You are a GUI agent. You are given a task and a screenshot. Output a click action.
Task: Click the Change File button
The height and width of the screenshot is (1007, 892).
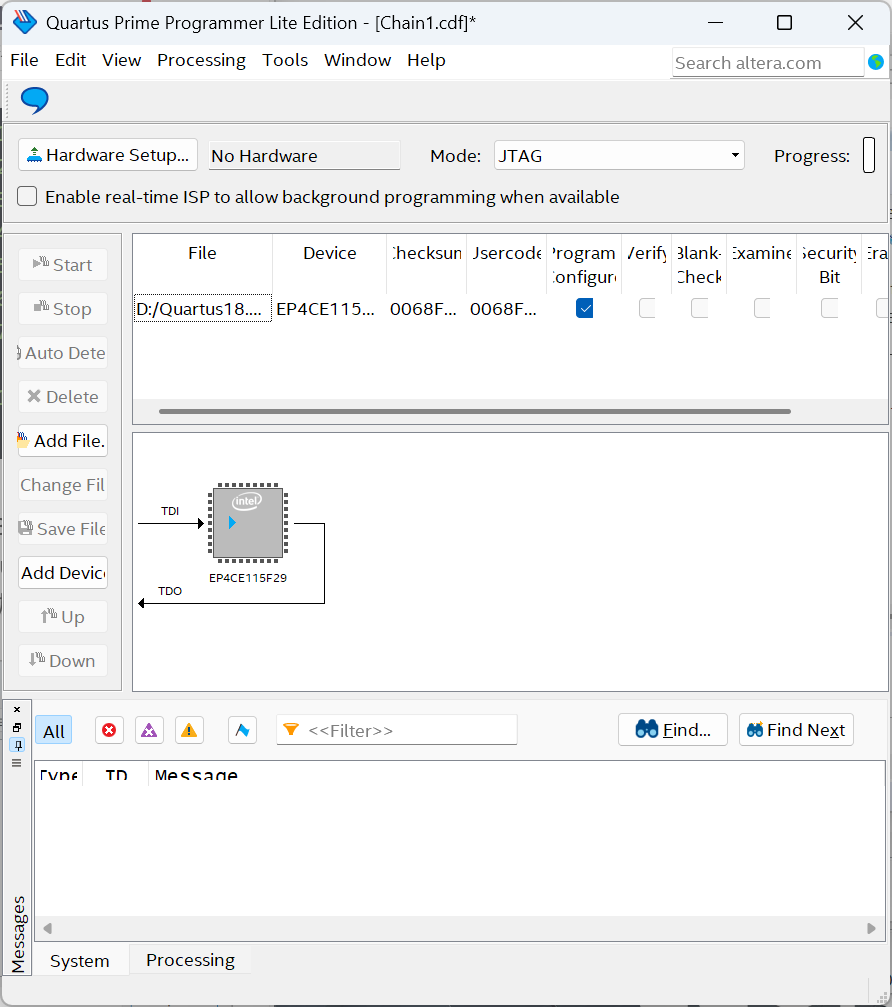63,485
